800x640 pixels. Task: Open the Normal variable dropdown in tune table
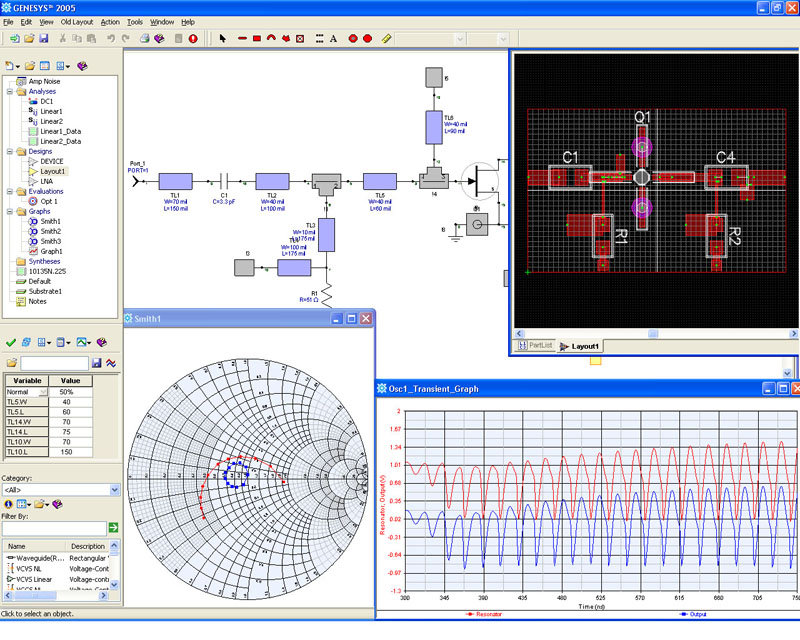coord(43,392)
